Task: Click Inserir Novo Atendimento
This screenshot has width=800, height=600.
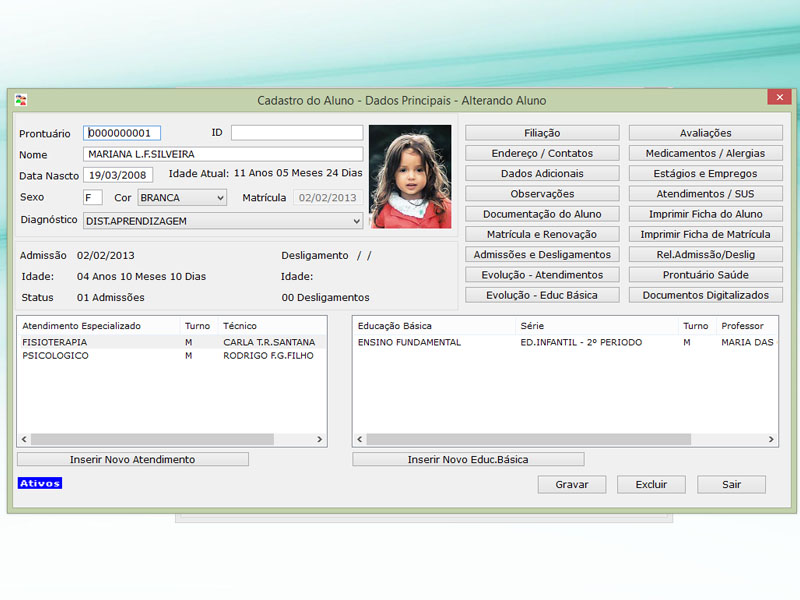Action: tap(132, 459)
